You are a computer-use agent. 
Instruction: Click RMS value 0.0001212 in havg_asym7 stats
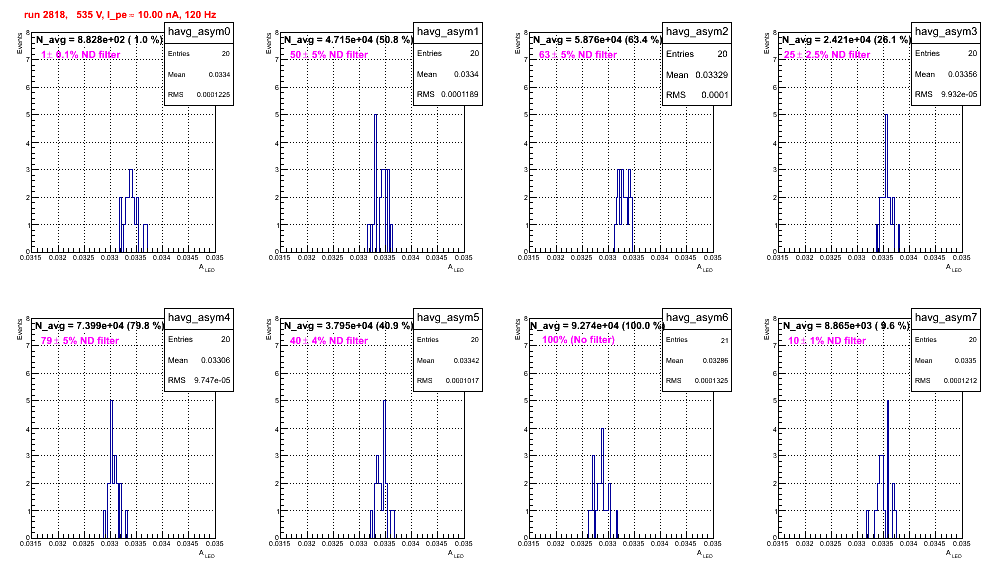click(x=960, y=381)
